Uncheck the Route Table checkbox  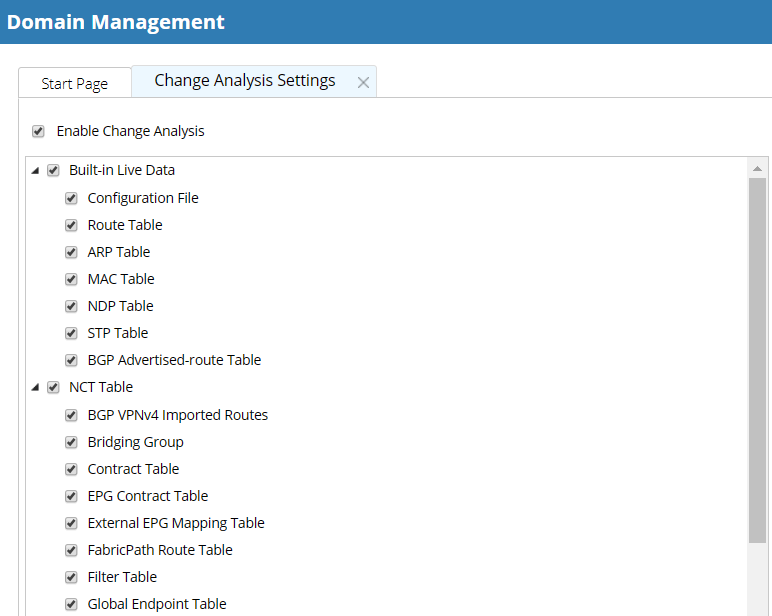click(x=71, y=226)
